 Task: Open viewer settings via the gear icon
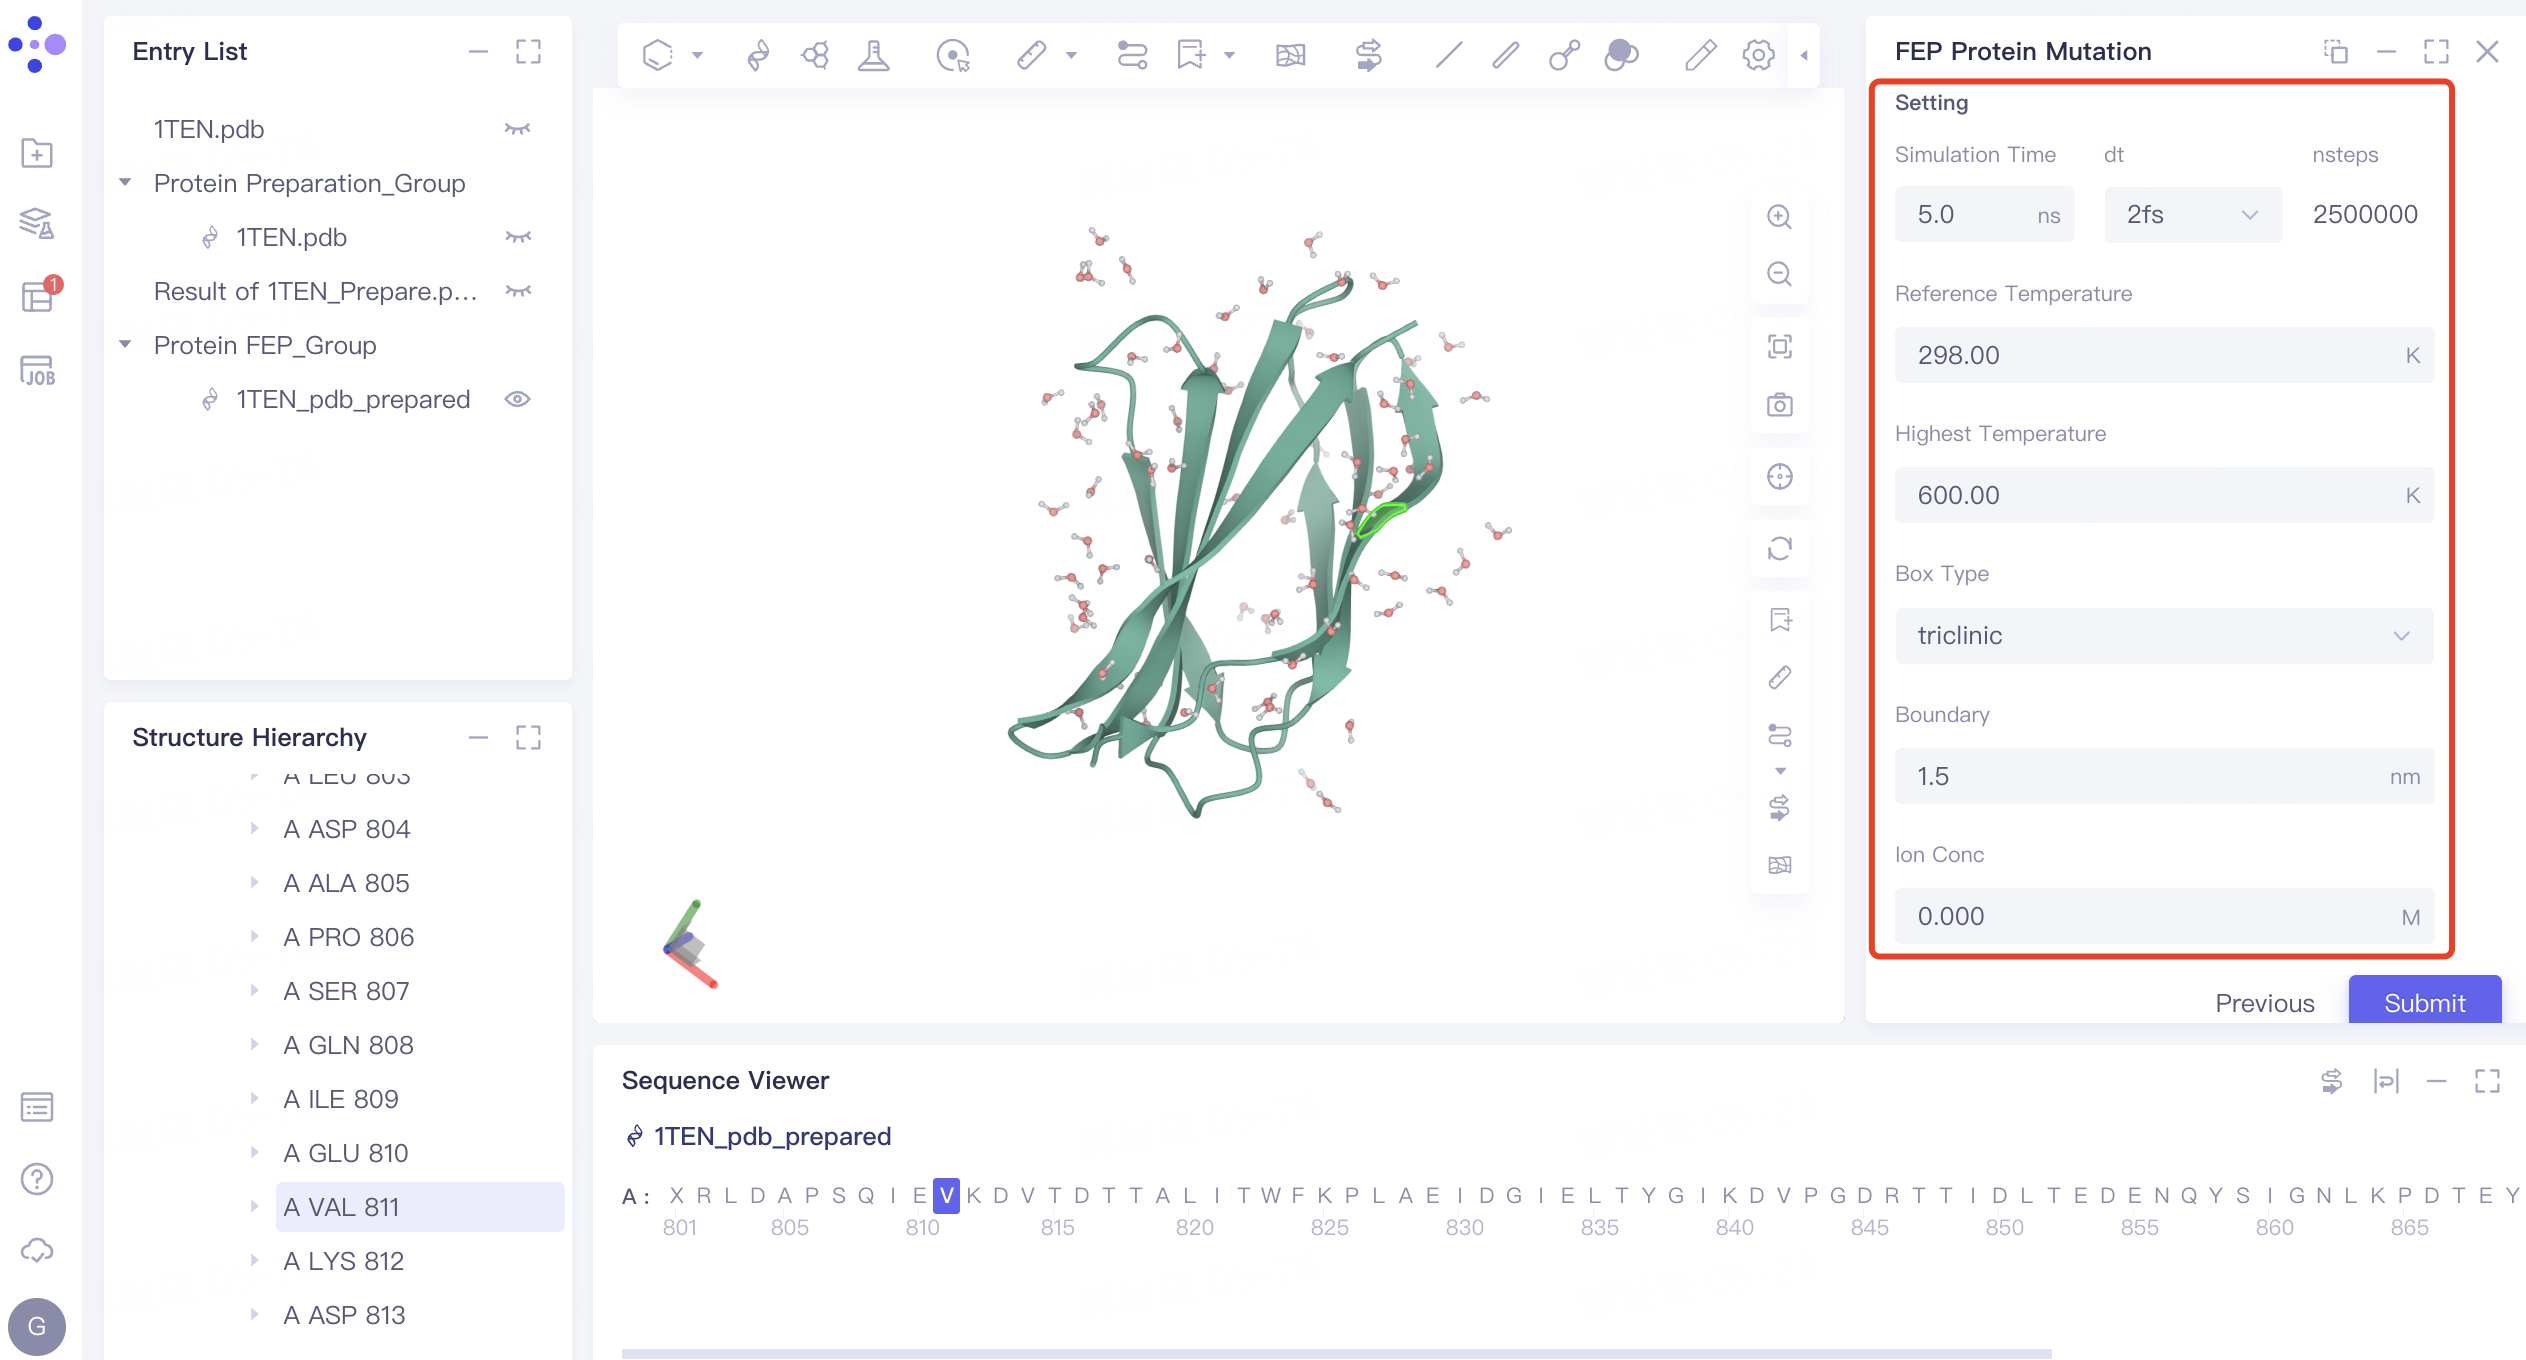pyautogui.click(x=1757, y=55)
